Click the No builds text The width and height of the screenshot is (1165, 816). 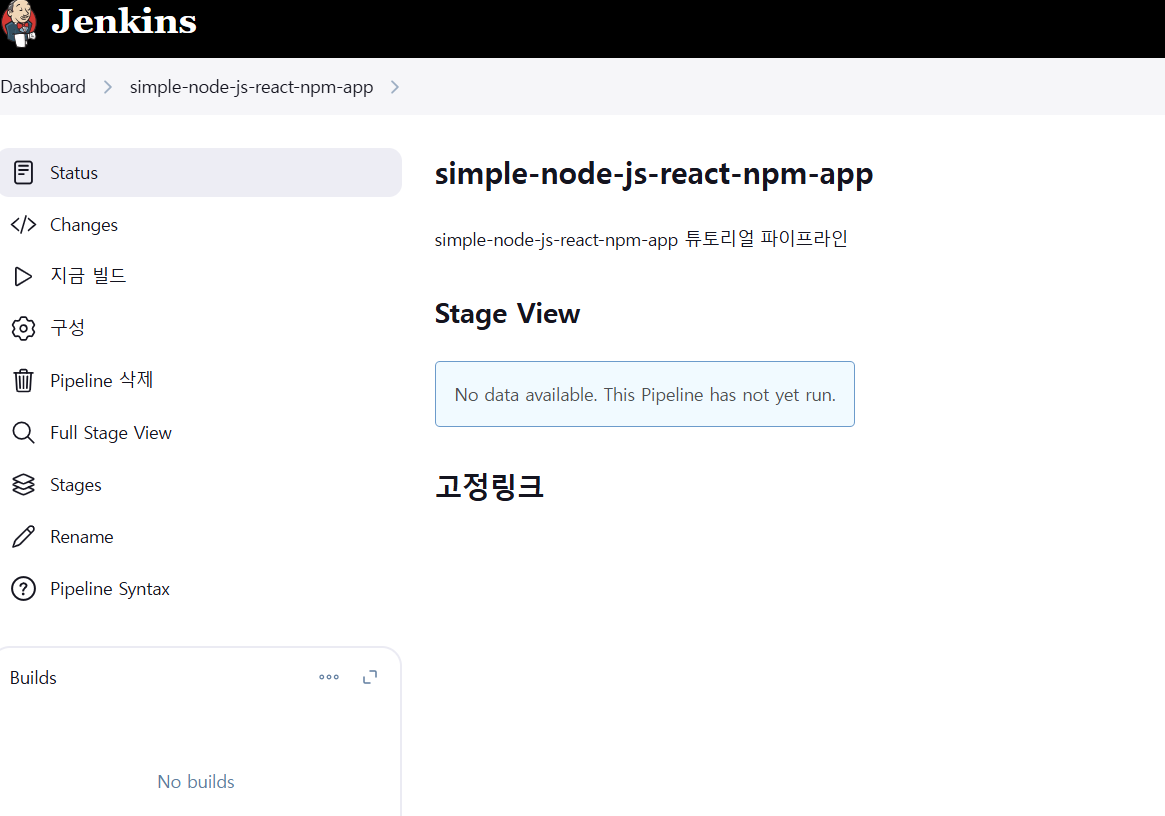196,782
